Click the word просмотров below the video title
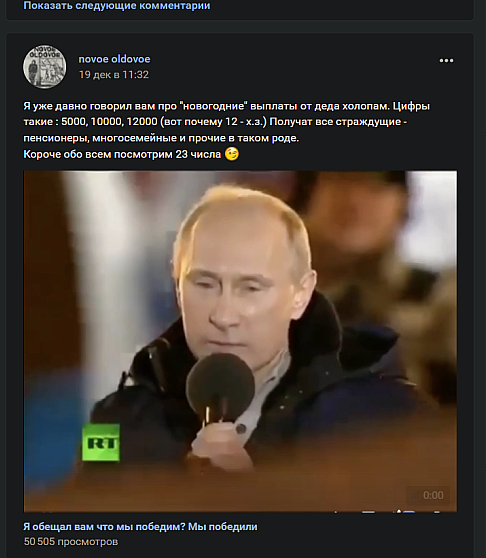 pos(88,542)
